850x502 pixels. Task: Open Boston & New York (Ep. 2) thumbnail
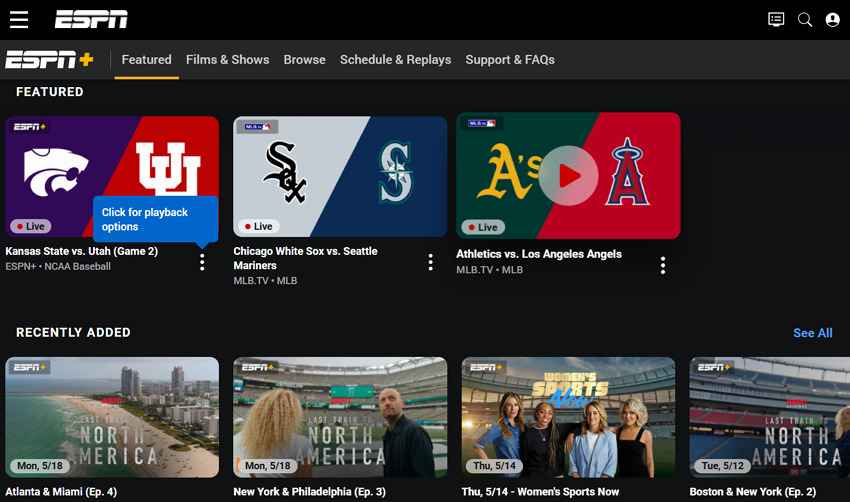tap(770, 417)
